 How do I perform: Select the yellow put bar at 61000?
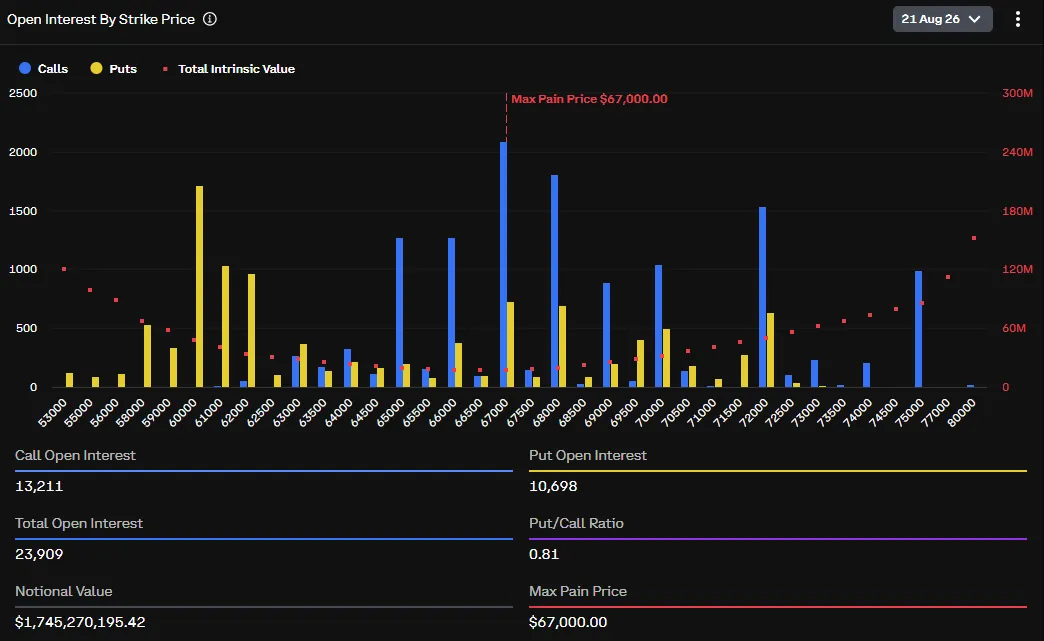tap(225, 326)
